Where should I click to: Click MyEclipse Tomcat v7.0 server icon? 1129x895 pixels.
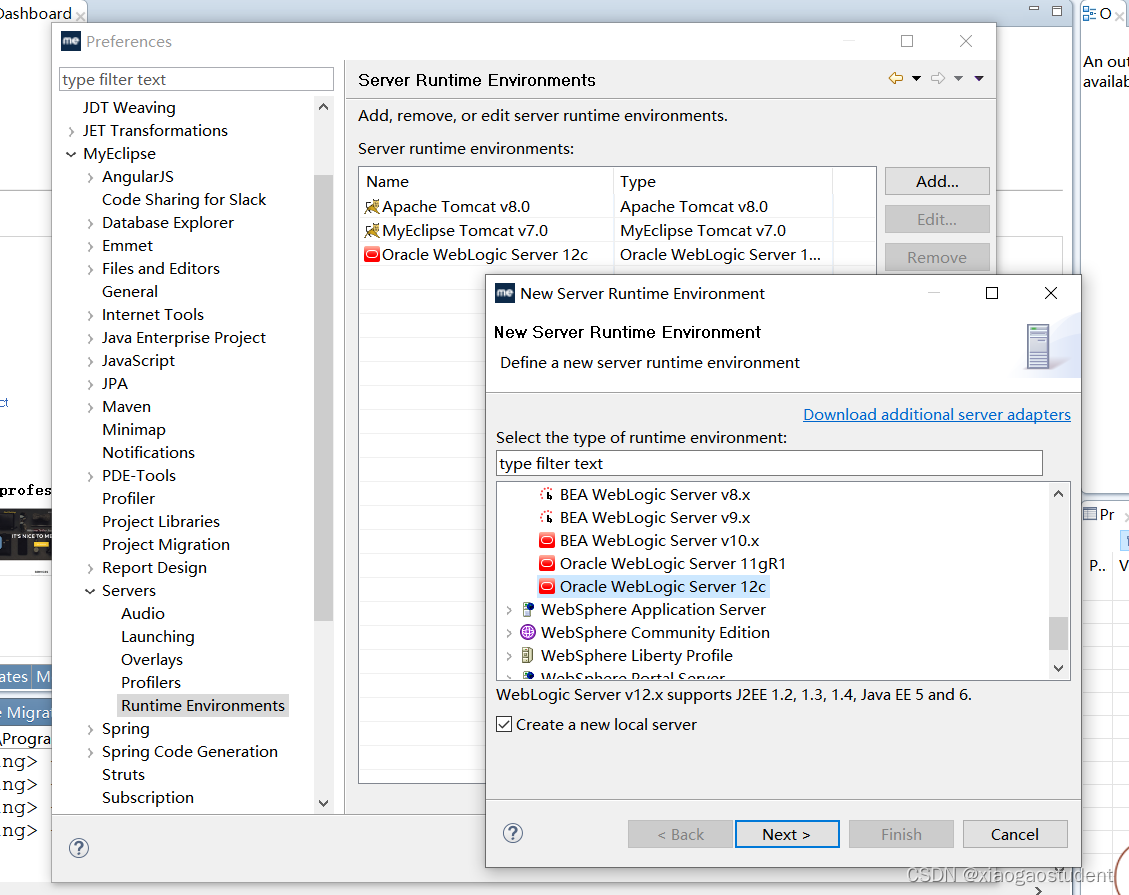(x=372, y=230)
